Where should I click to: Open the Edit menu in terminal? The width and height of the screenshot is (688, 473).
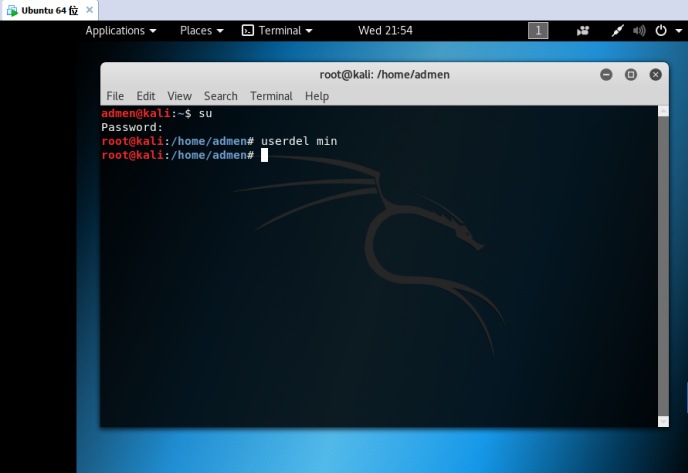tap(146, 96)
